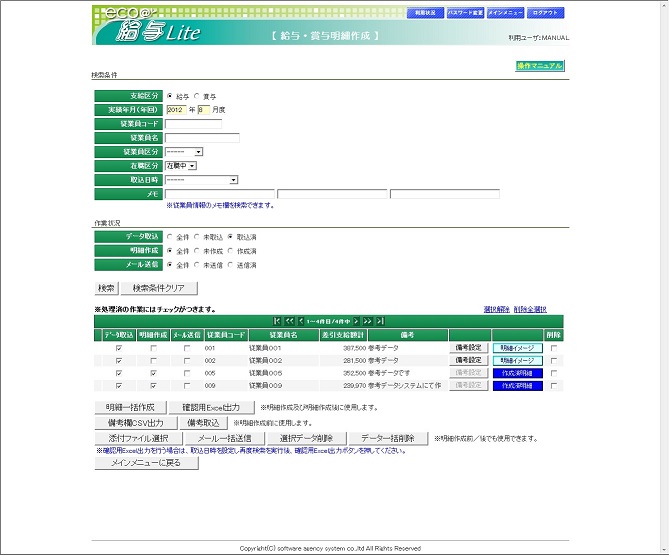Viewport: 669px width, 555px height.
Task: Select 全件 for データ取込 status
Action: [170, 237]
